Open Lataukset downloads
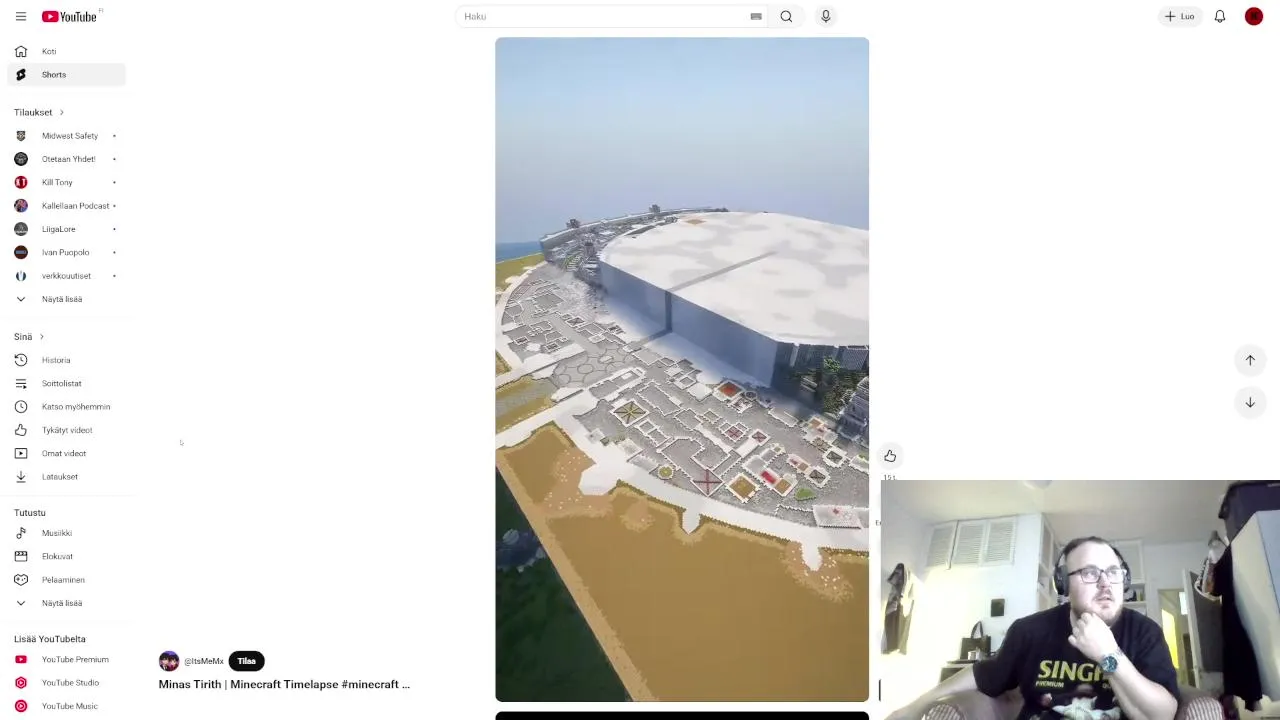 tap(68, 477)
